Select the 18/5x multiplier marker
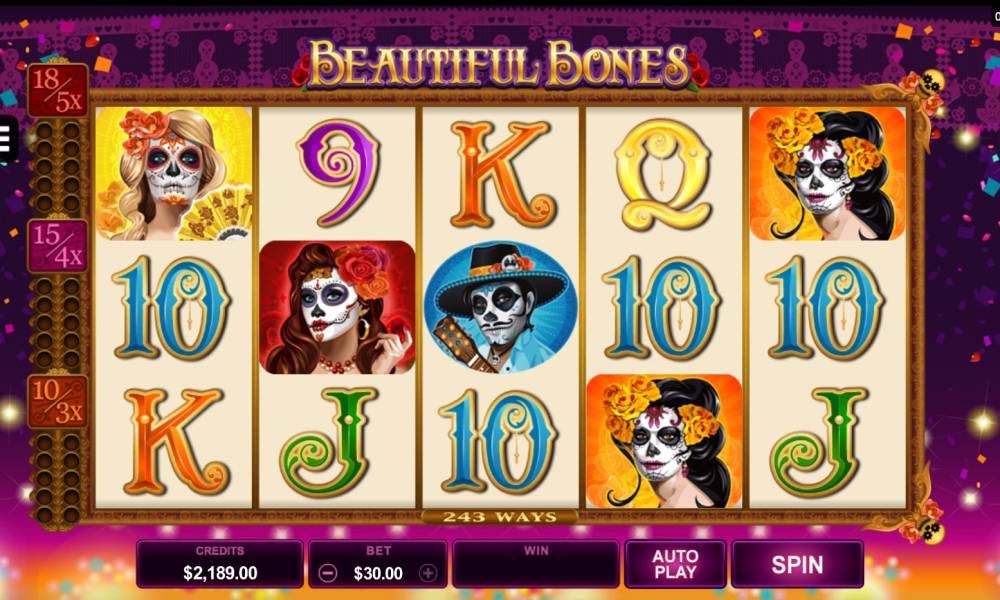The image size is (1000, 600). (x=57, y=91)
